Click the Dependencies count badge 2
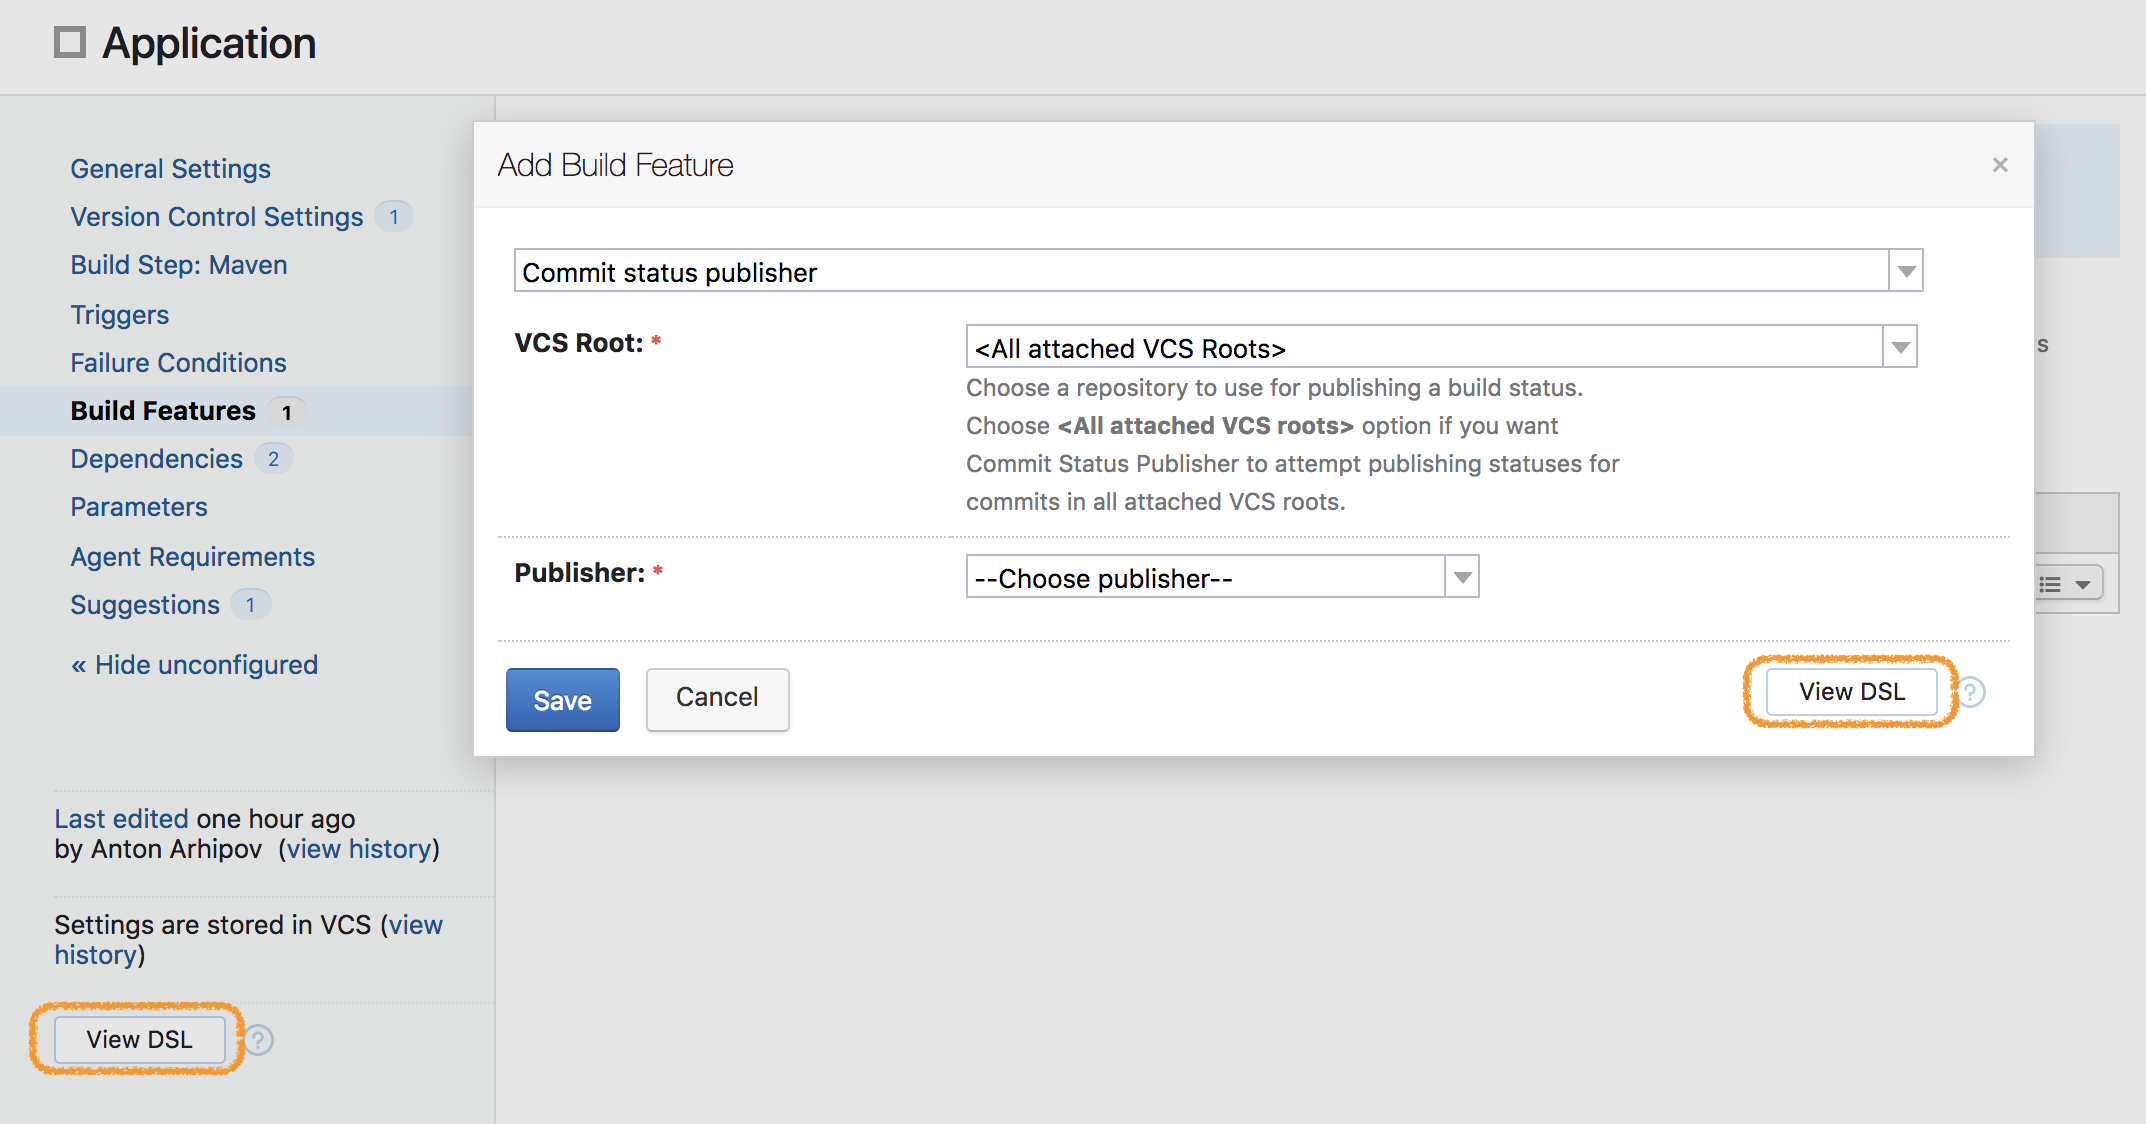 pos(274,459)
